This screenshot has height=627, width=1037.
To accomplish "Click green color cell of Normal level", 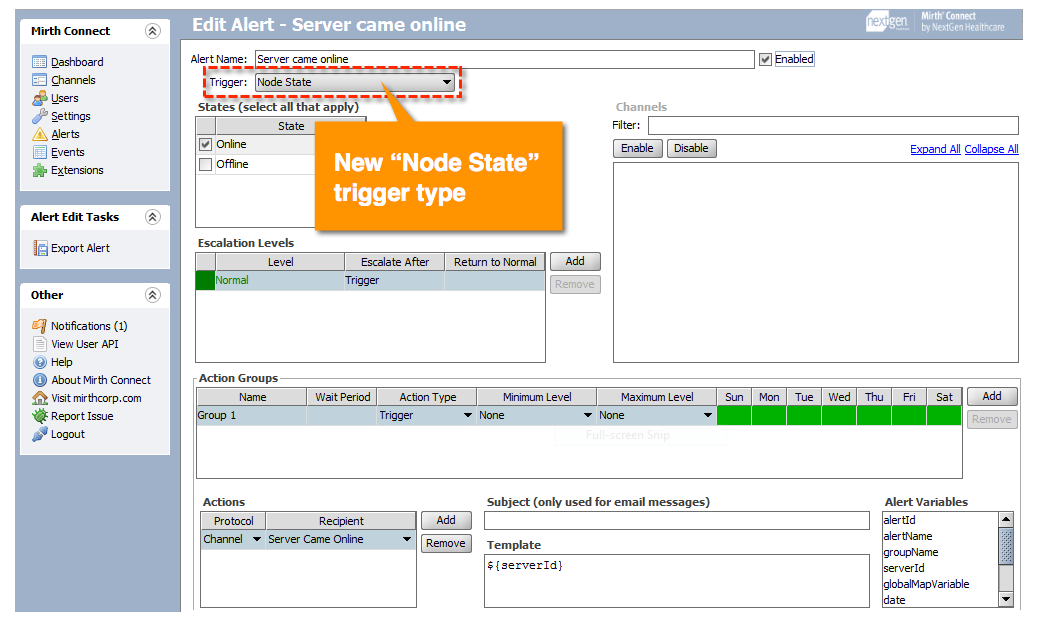I will pos(205,280).
